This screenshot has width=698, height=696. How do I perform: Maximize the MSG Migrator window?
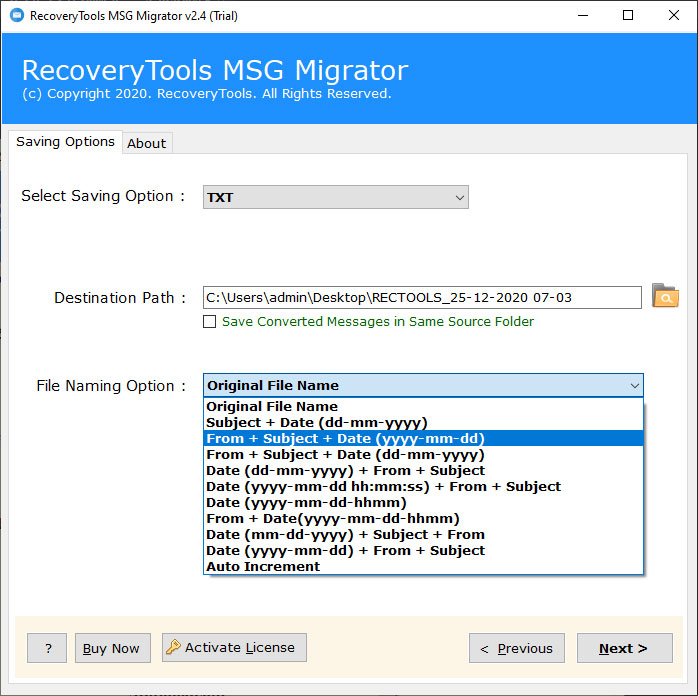[x=628, y=16]
